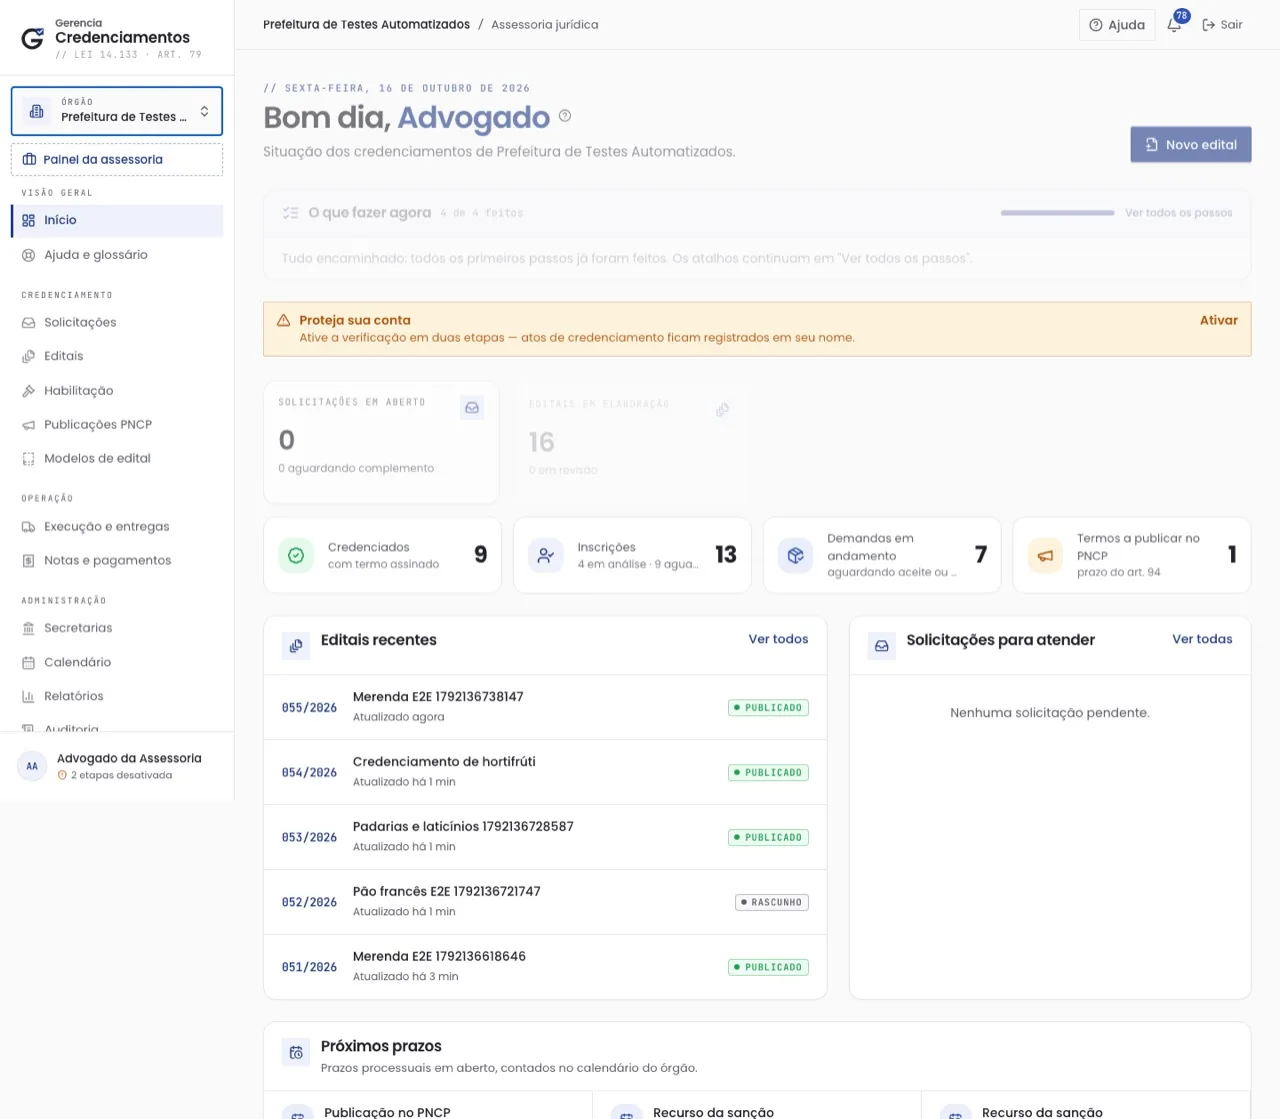Click the Demandas em andamento box icon
The width and height of the screenshot is (1280, 1119).
(x=795, y=555)
